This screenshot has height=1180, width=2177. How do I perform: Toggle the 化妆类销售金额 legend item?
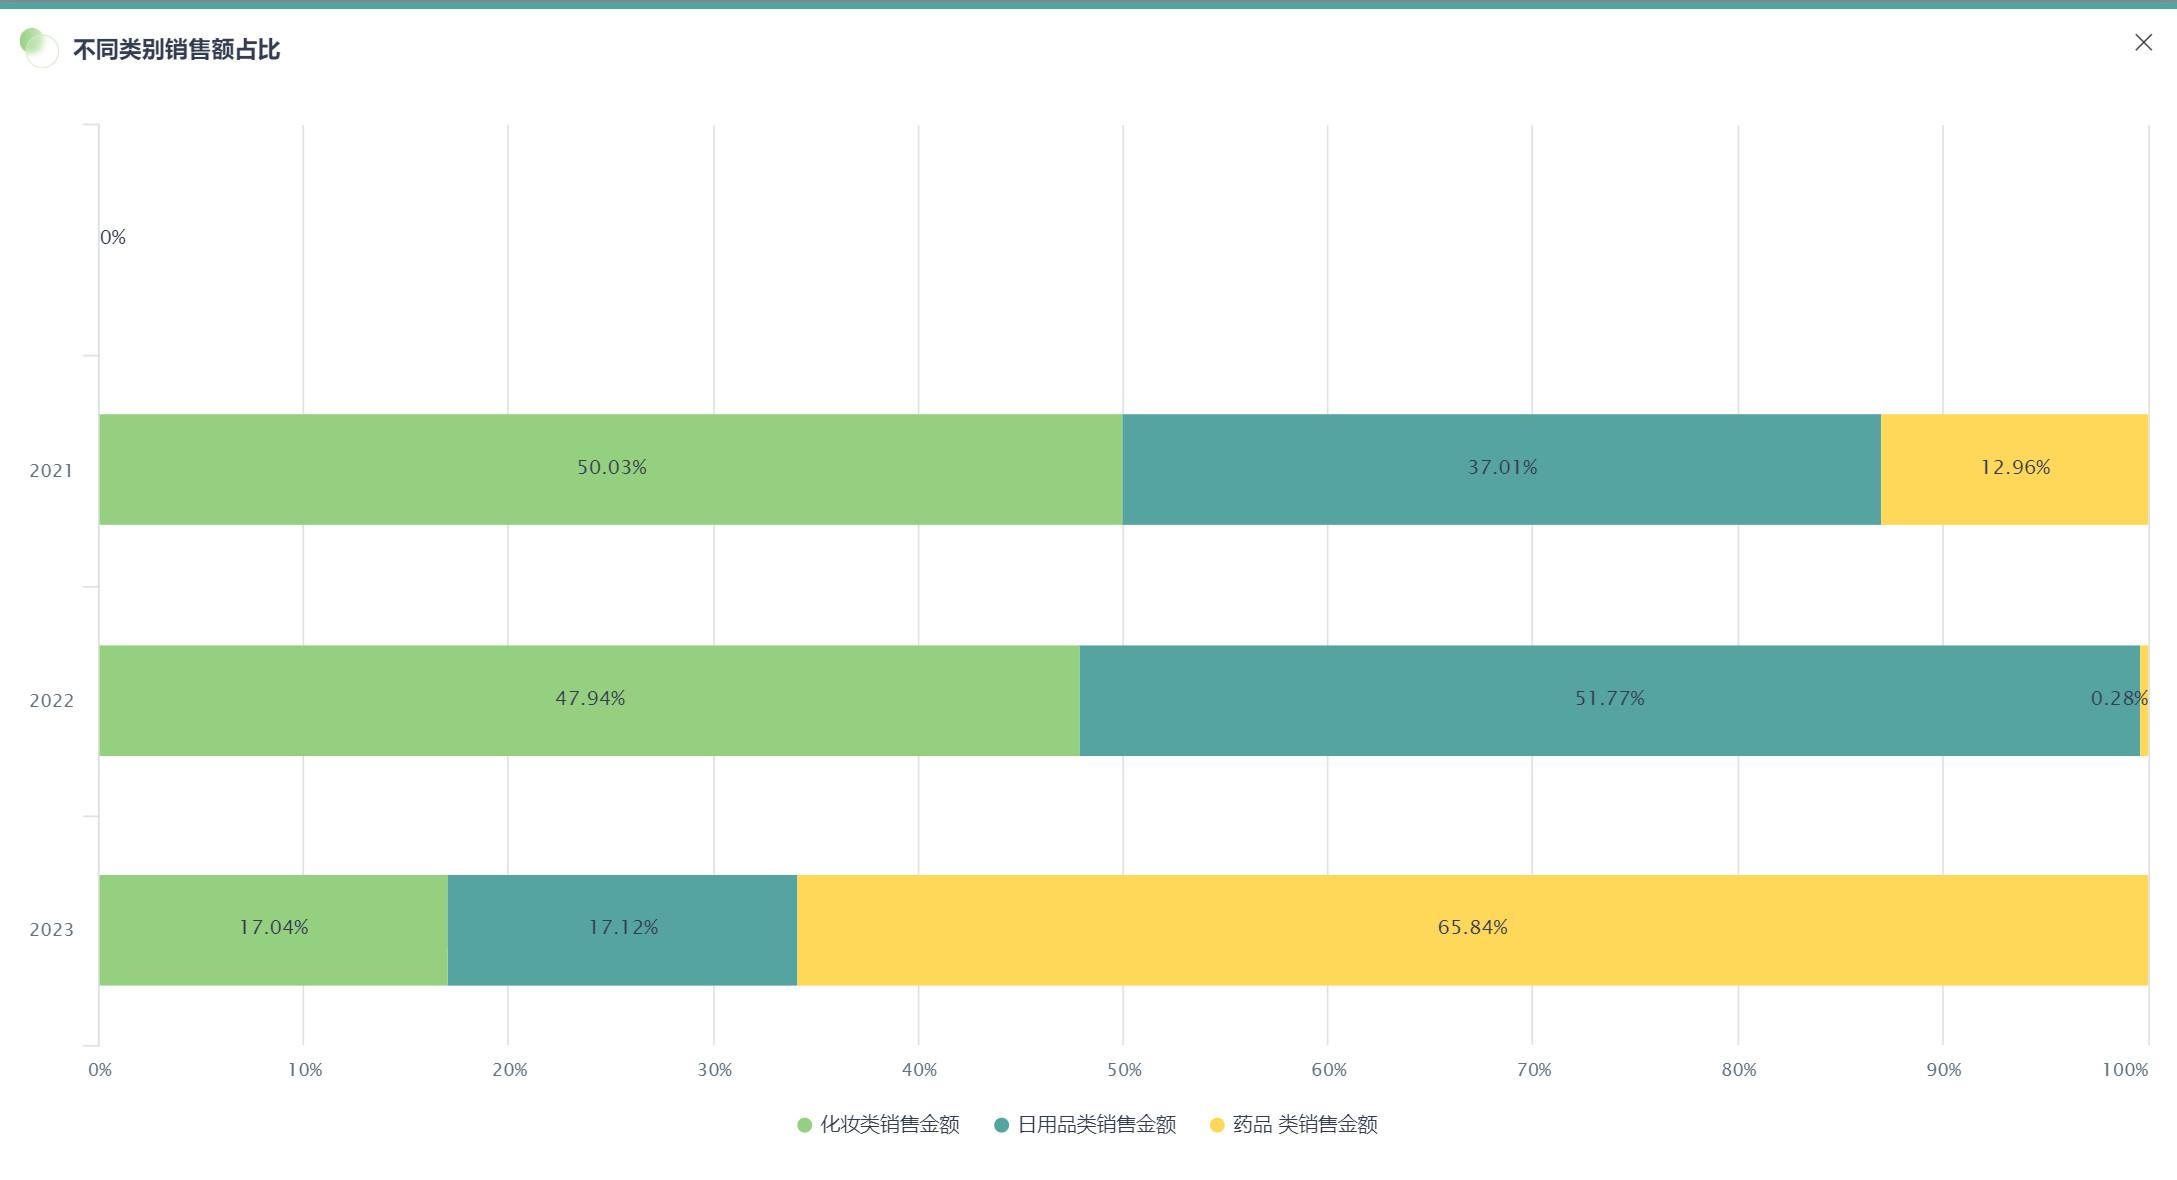(889, 1125)
